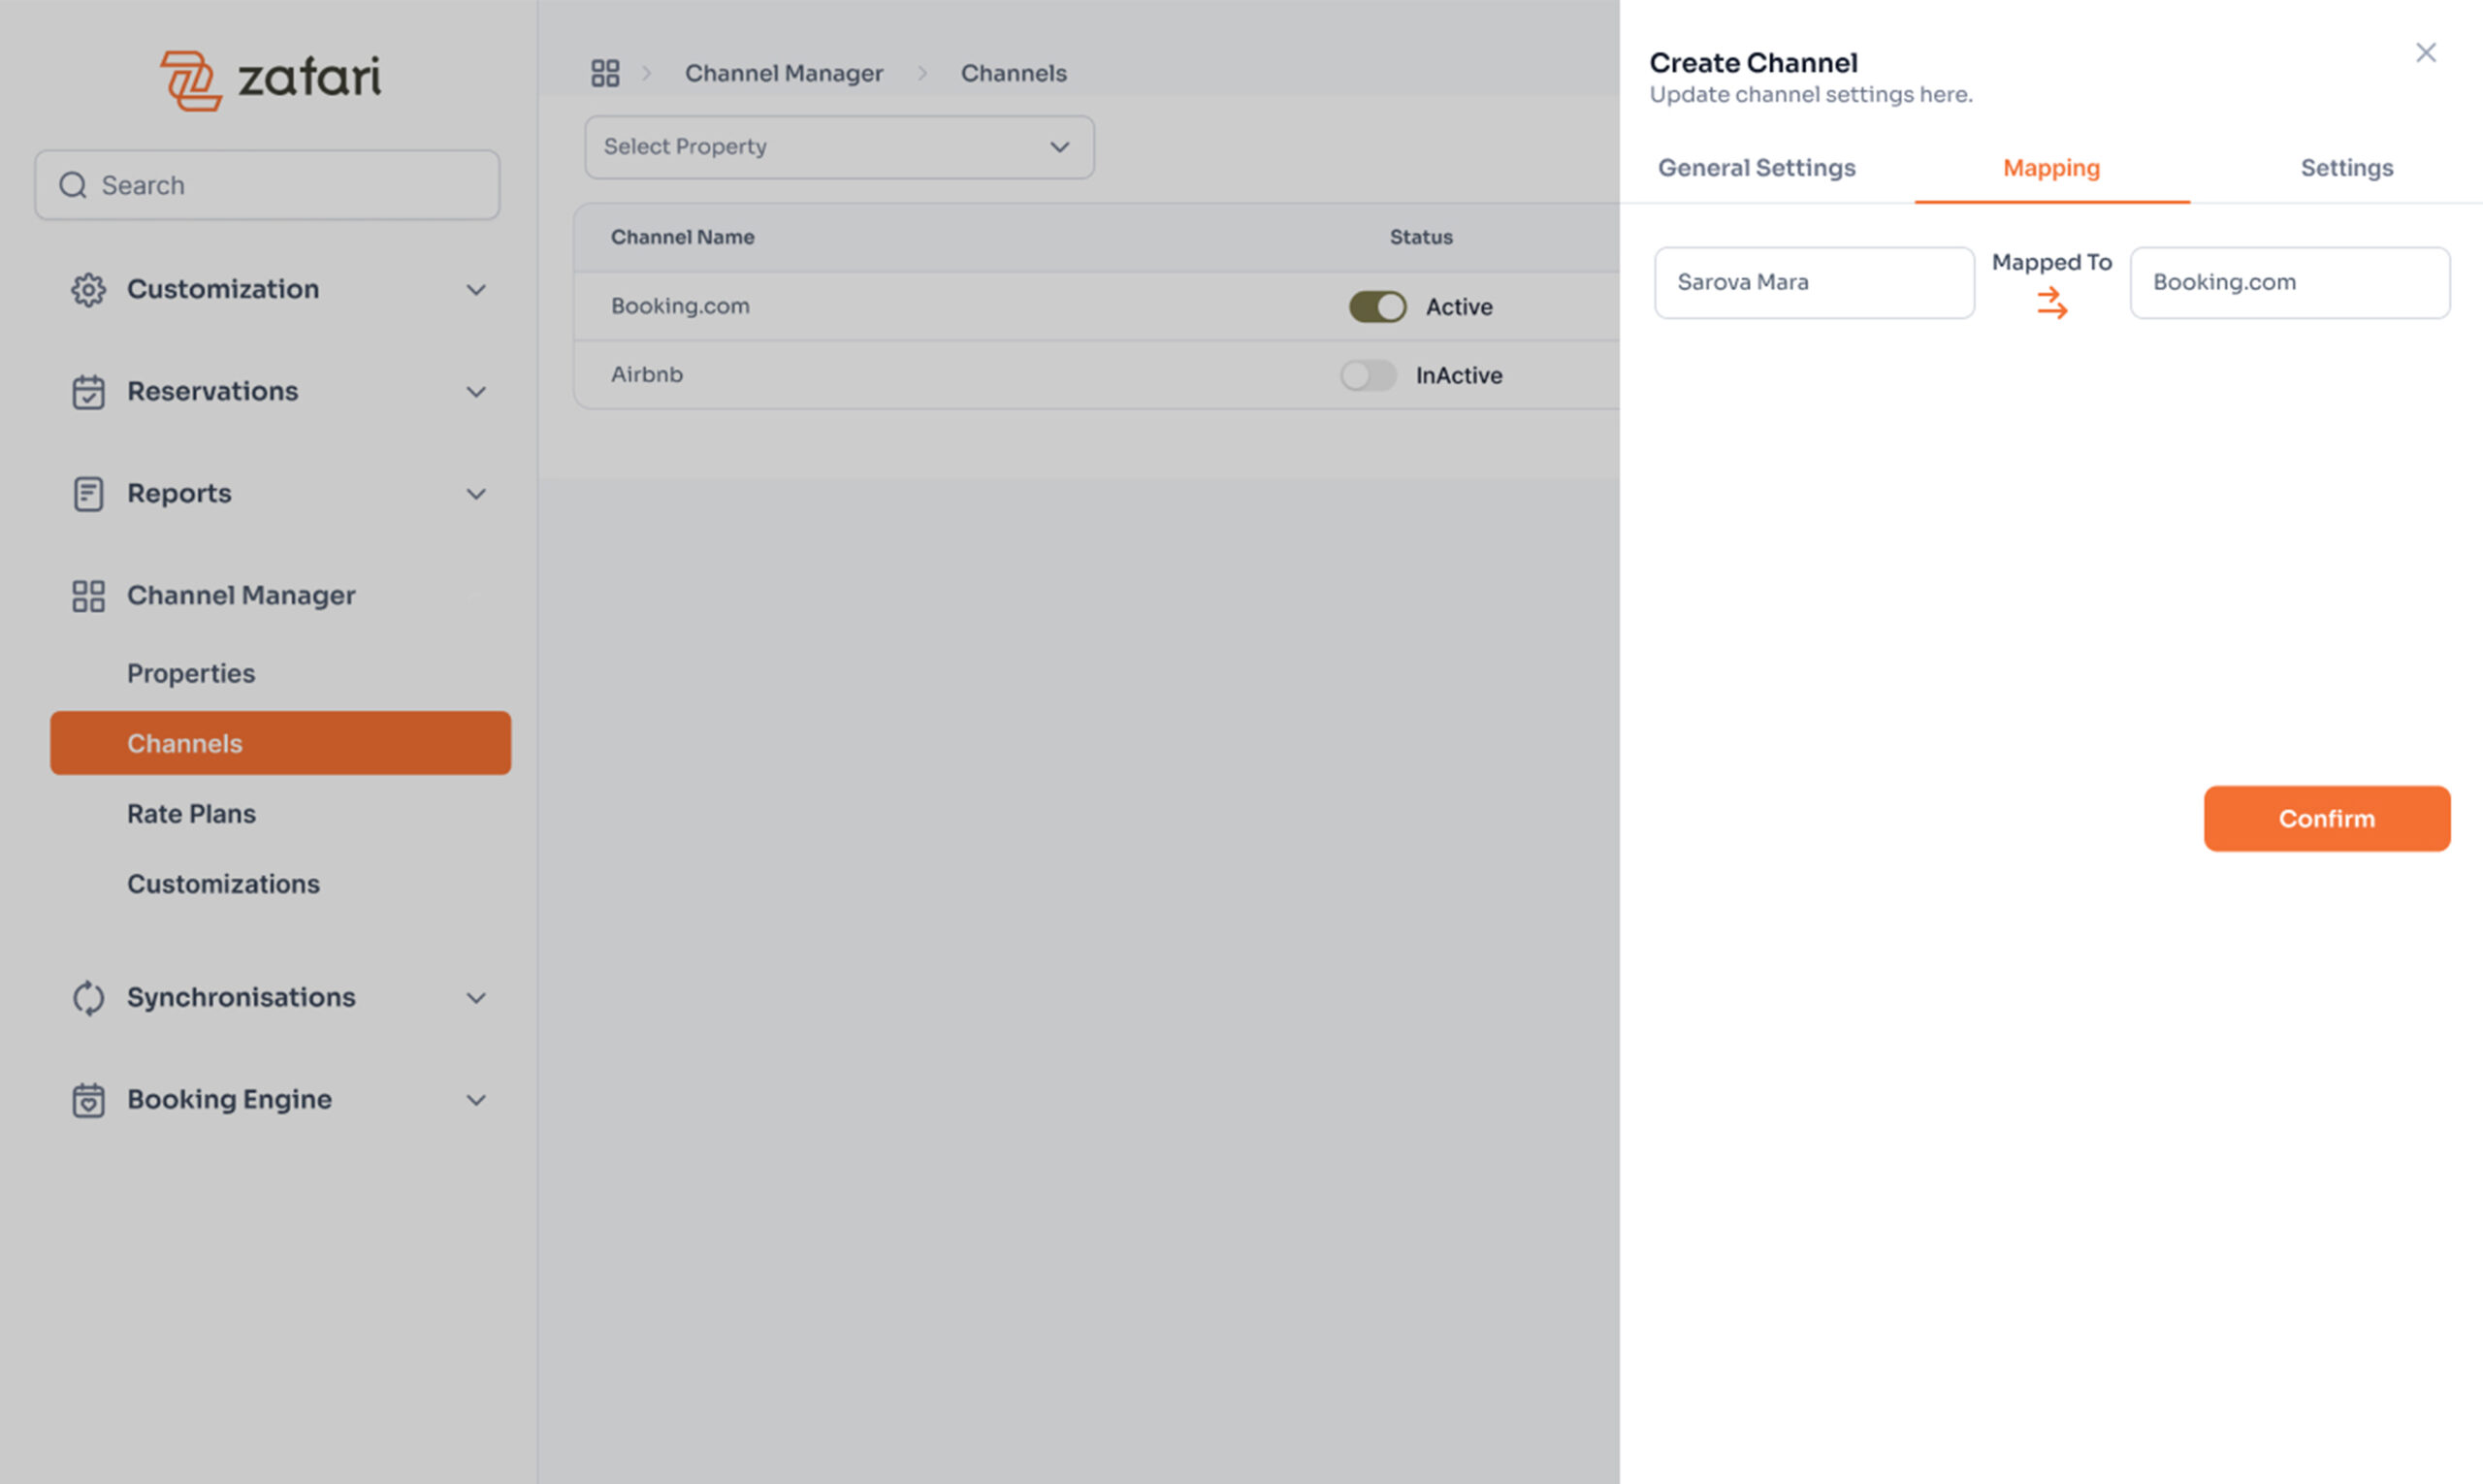Disable the Booking.com Active toggle
Image resolution: width=2483 pixels, height=1484 pixels.
coord(1377,307)
